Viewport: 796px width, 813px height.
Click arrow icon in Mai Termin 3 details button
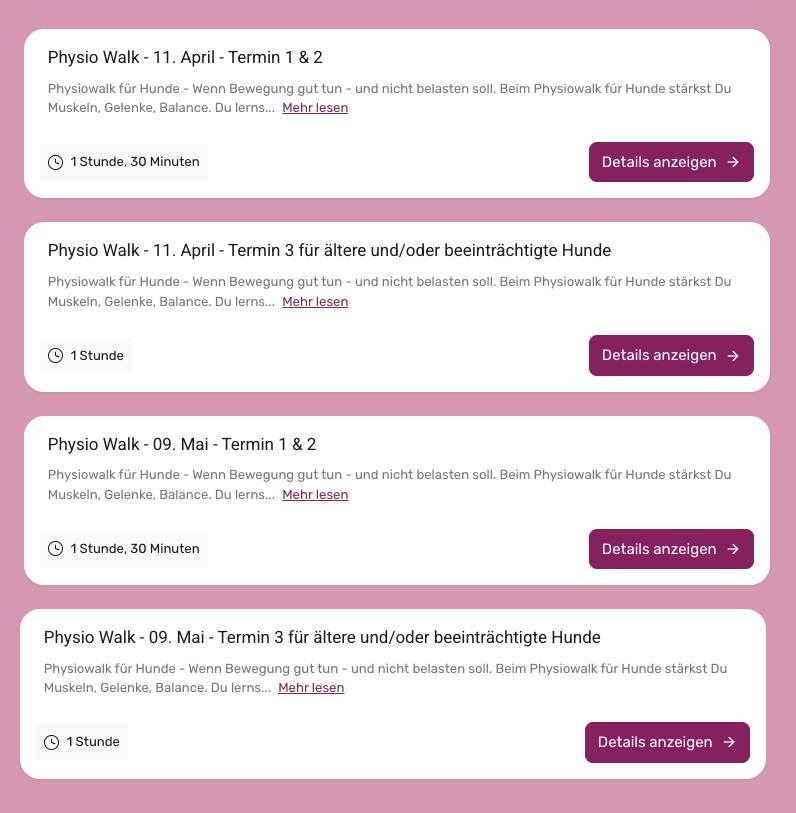tap(729, 742)
